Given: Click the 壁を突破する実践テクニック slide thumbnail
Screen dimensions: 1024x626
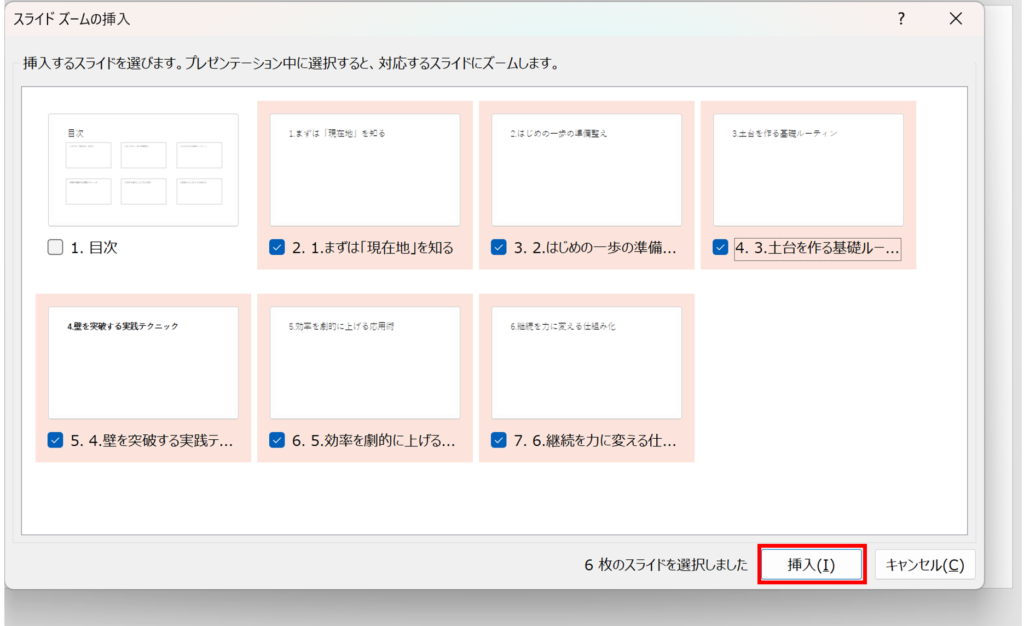Looking at the screenshot, I should click(143, 362).
